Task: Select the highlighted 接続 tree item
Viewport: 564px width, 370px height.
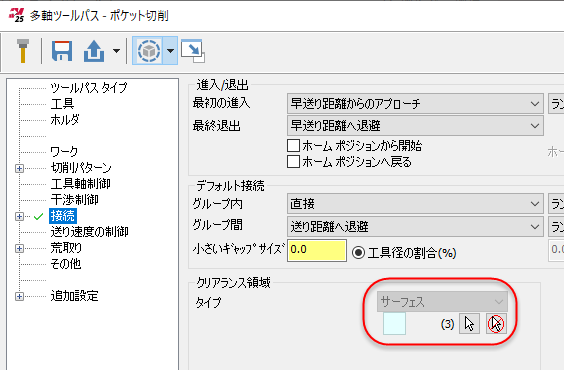Action: click(63, 216)
